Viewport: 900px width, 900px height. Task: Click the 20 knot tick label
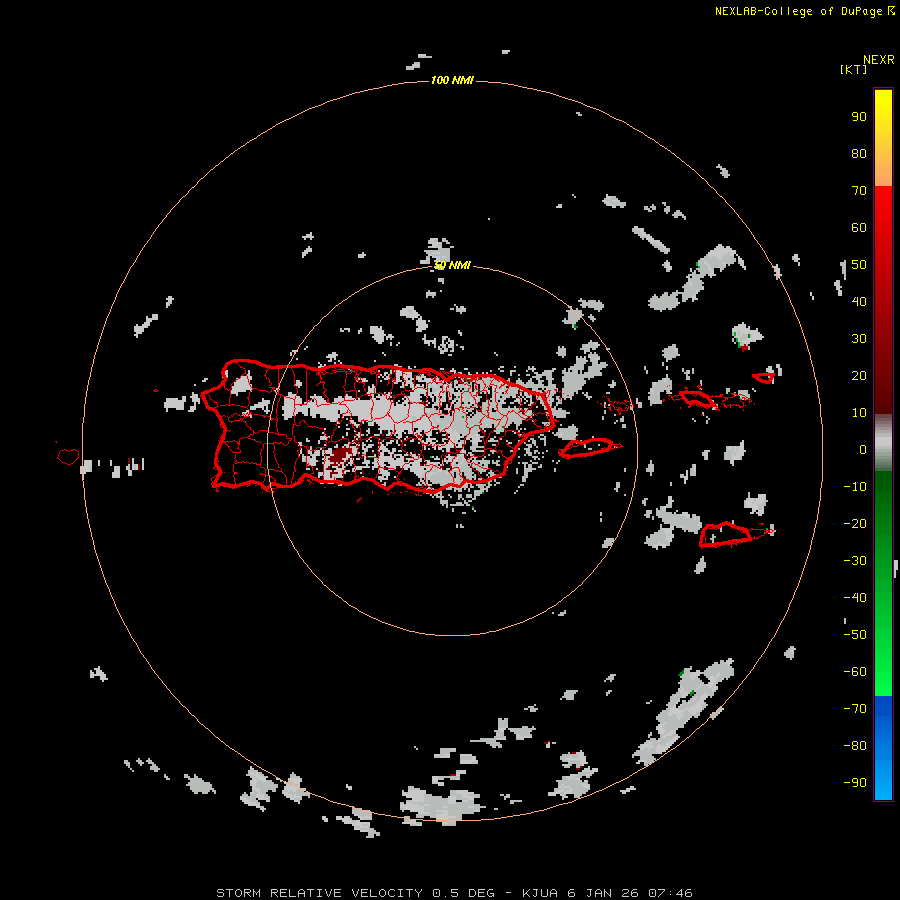[x=859, y=376]
